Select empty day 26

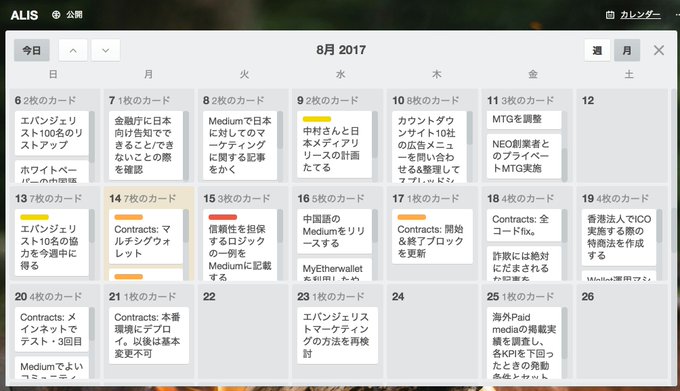(x=622, y=332)
